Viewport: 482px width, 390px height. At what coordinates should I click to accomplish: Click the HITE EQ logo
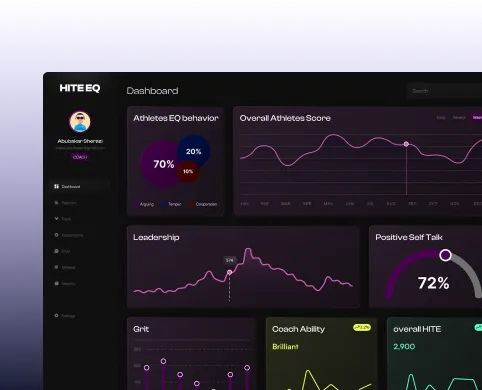[x=80, y=88]
